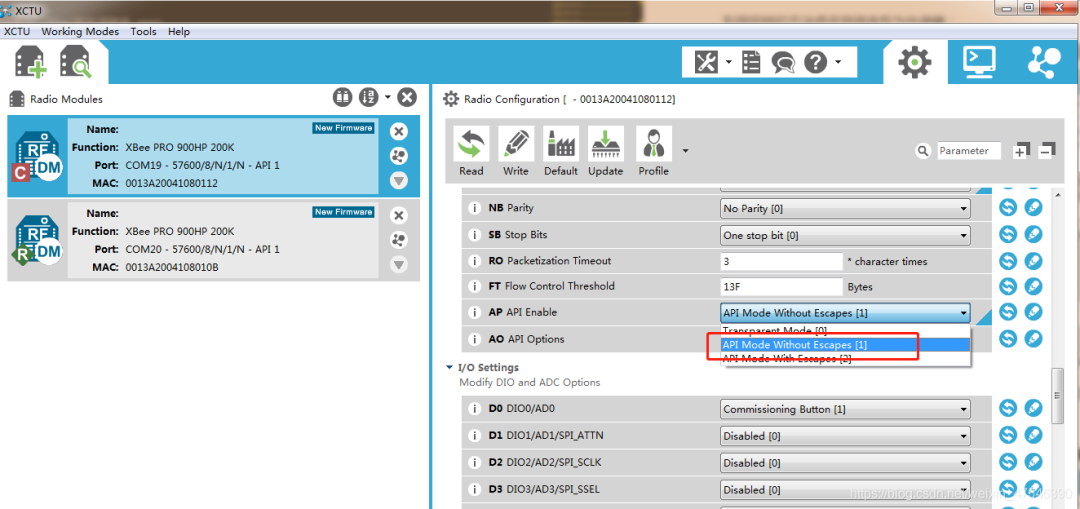Click the COM19 module discover-network icon

(399, 156)
